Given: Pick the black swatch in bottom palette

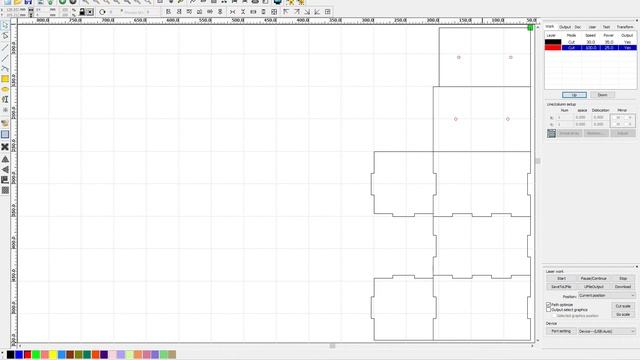Looking at the screenshot, I should (11, 355).
